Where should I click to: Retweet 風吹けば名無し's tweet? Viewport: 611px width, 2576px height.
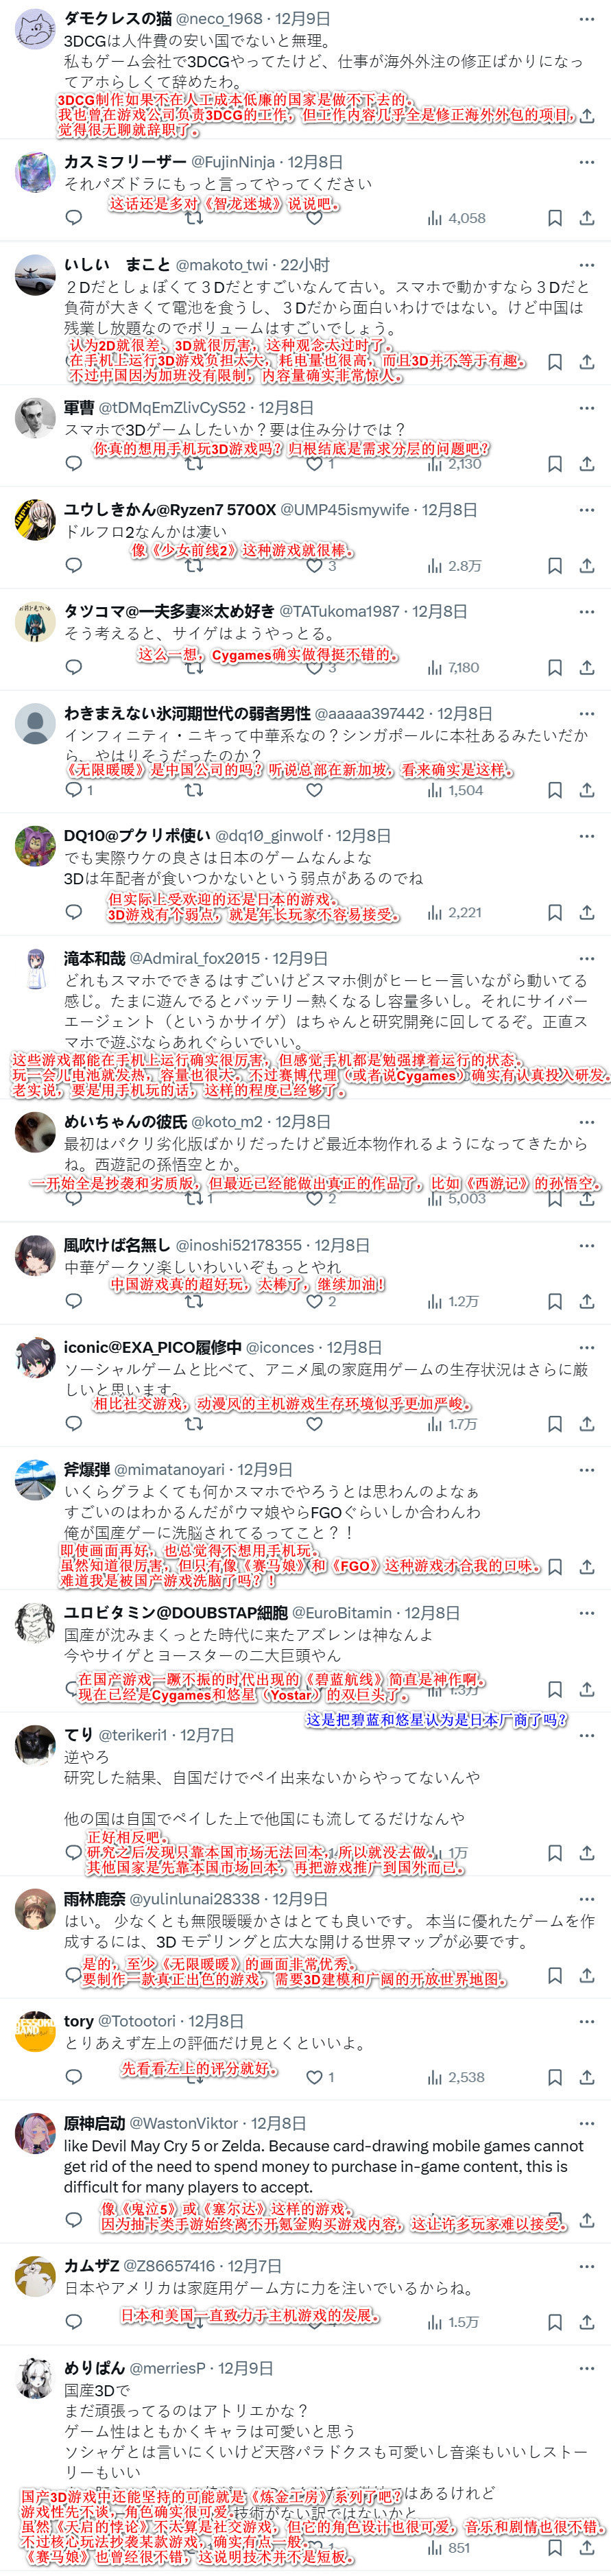point(194,1301)
